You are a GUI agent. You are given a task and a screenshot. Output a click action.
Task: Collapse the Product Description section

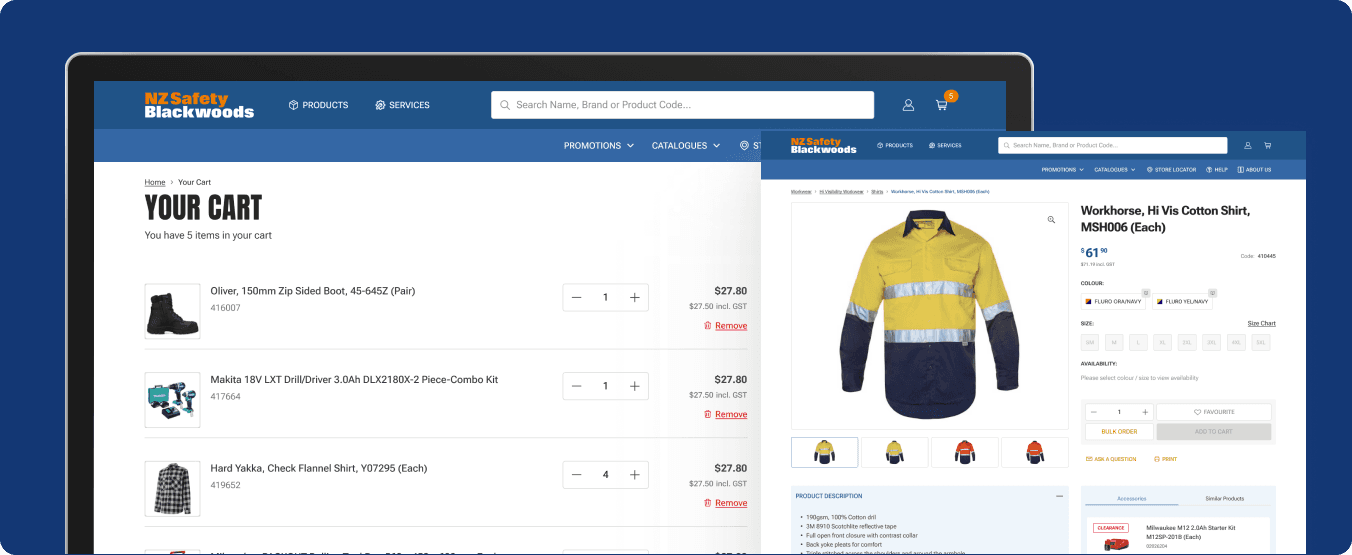[1059, 496]
